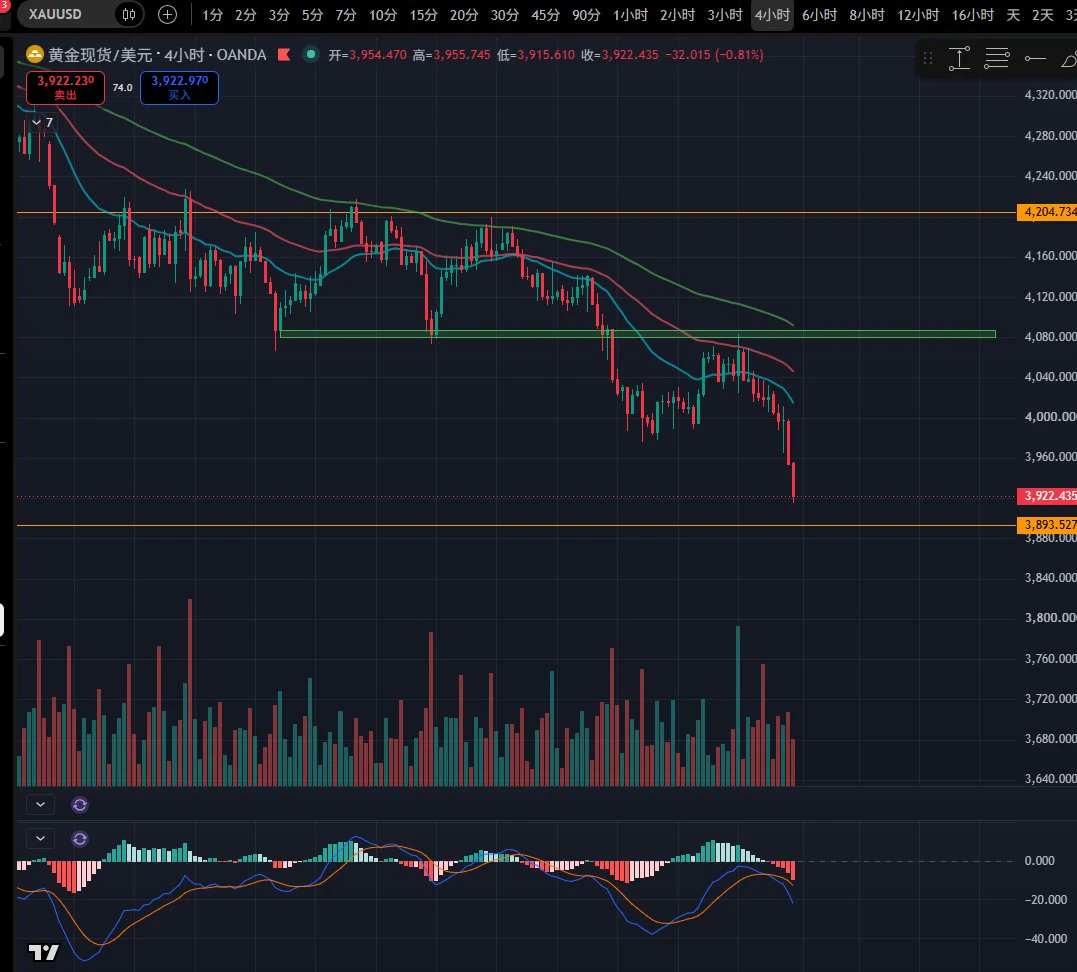Click the TradingView logo

[43, 952]
